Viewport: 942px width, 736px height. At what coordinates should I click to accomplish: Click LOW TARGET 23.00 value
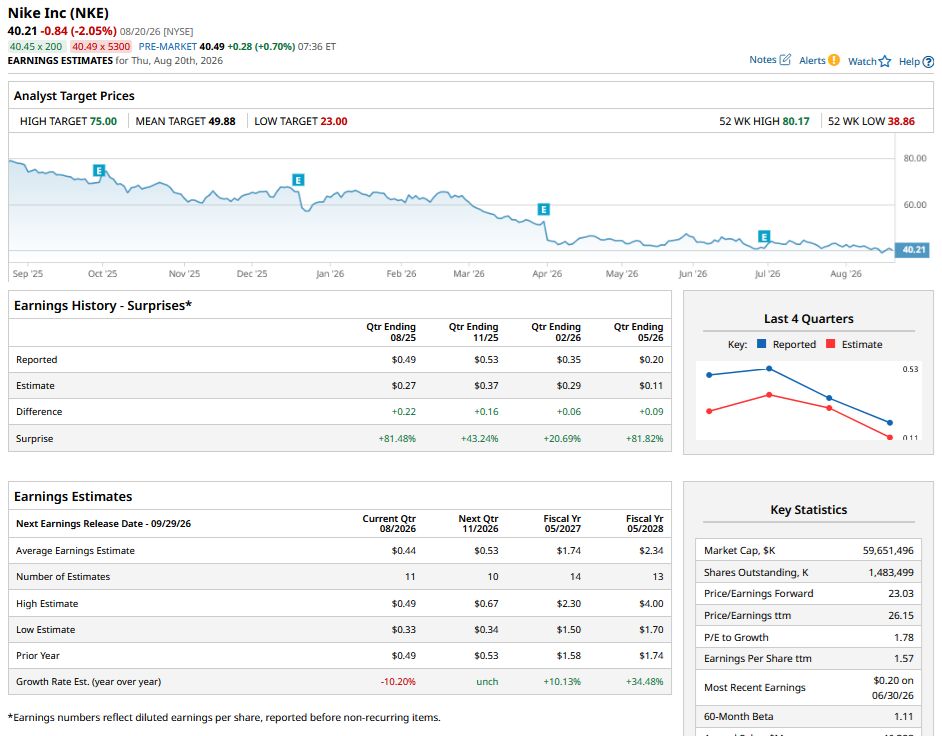point(334,121)
